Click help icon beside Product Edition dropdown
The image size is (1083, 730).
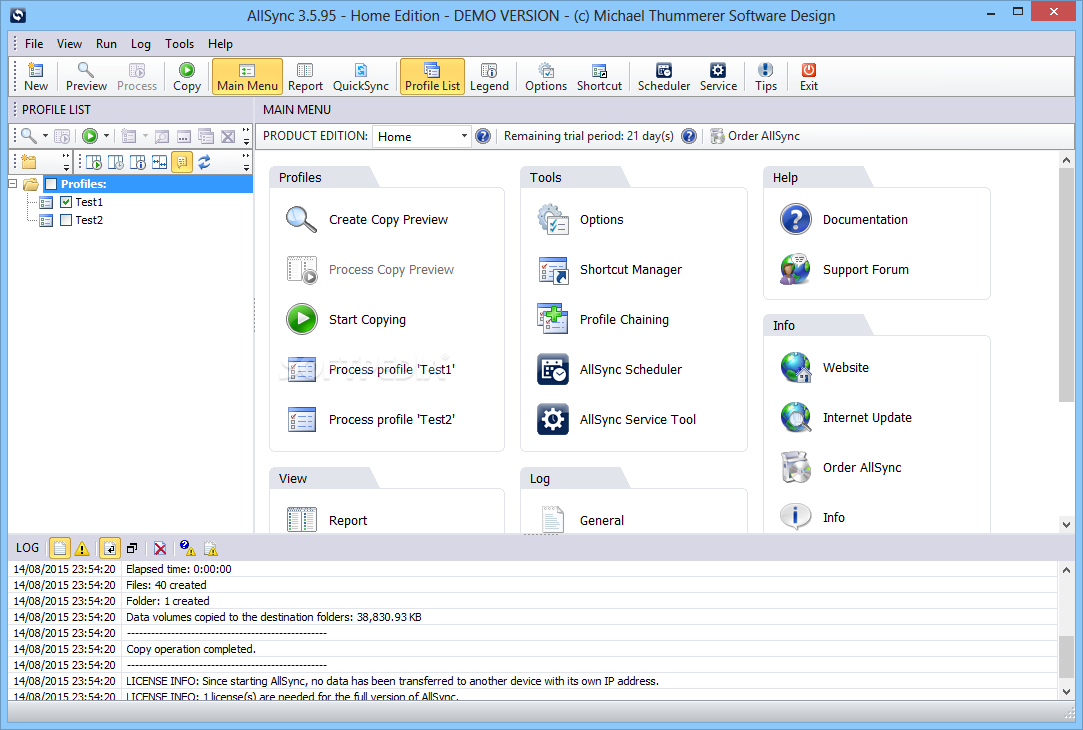click(x=483, y=136)
